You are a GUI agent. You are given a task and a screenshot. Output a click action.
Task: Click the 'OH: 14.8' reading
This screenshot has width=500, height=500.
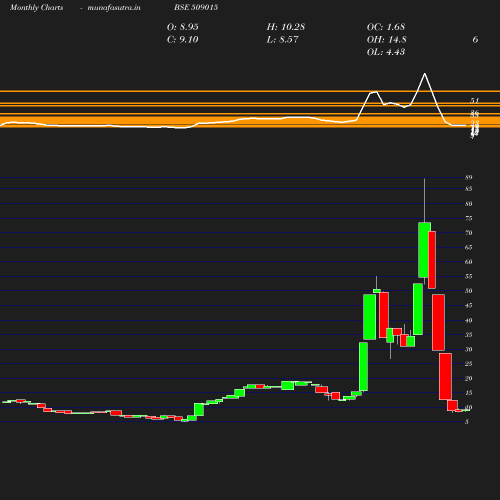tap(387, 40)
